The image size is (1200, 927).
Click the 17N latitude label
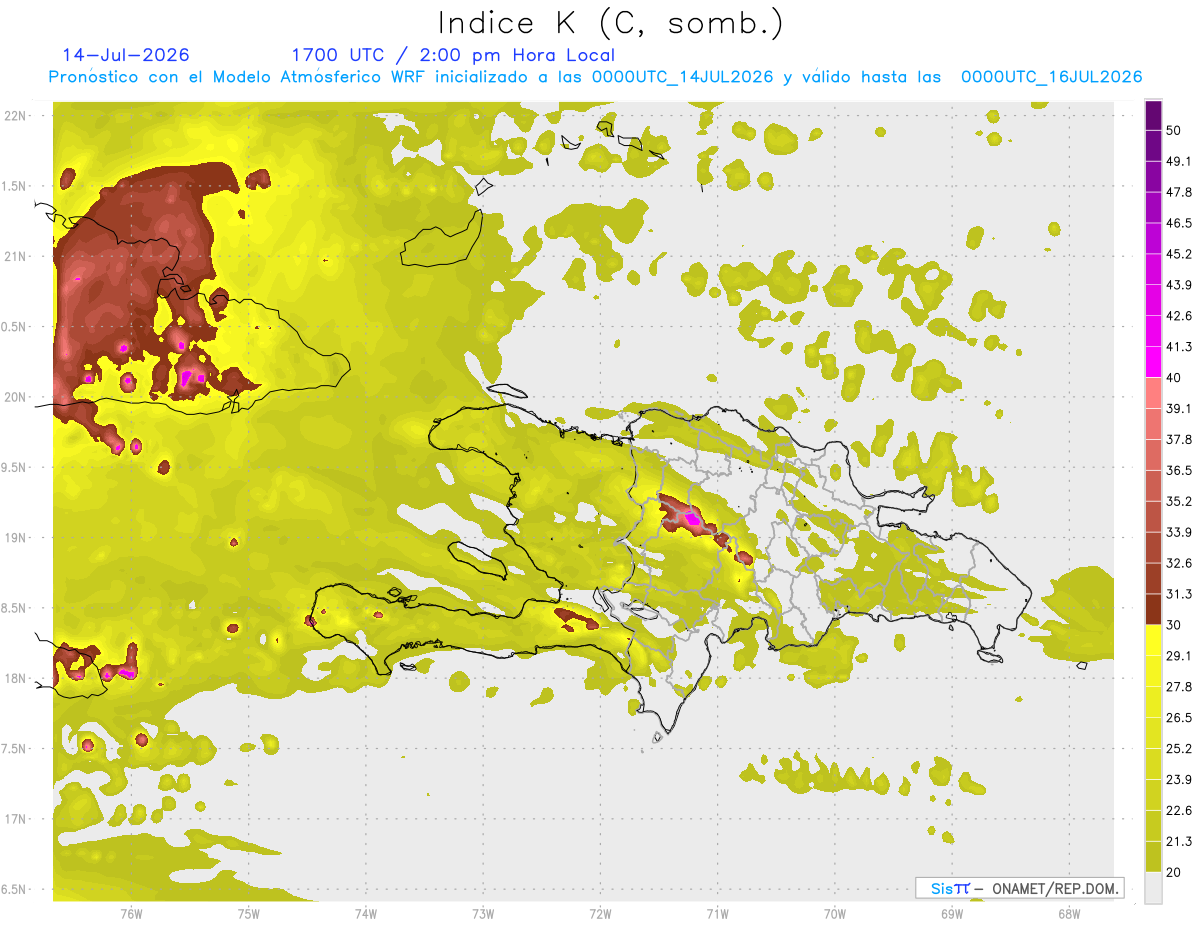[16, 819]
